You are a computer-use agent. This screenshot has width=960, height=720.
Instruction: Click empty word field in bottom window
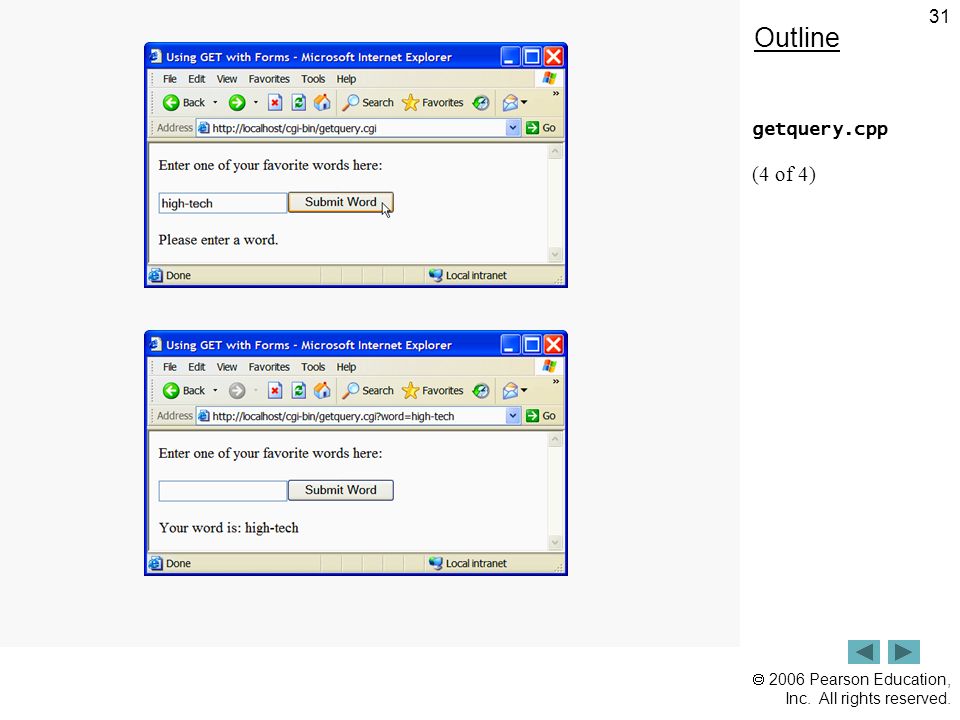click(223, 491)
